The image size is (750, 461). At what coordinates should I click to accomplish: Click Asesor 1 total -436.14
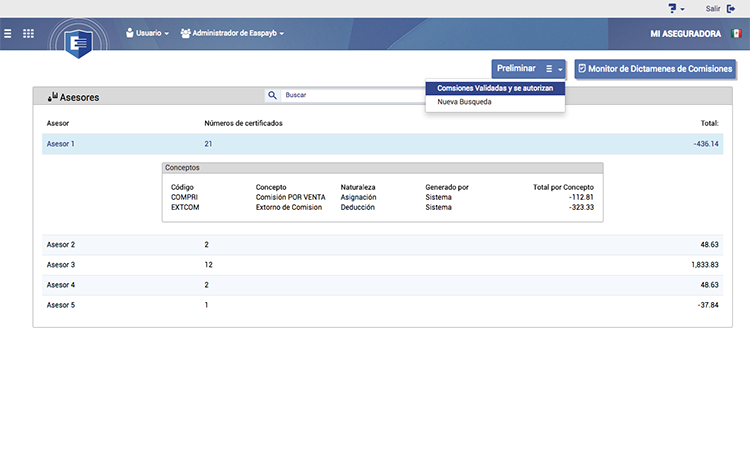706,144
